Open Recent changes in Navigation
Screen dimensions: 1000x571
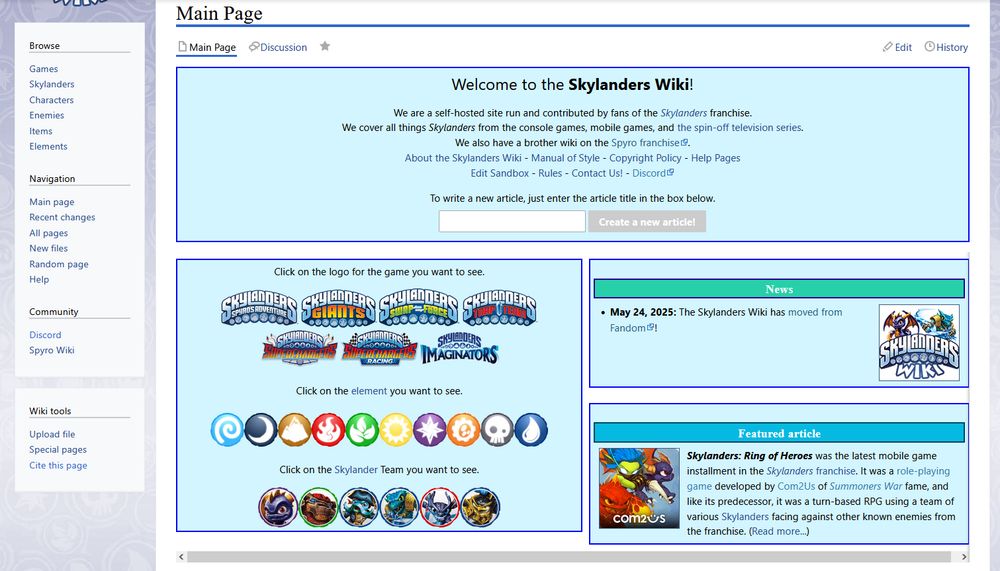[62, 217]
